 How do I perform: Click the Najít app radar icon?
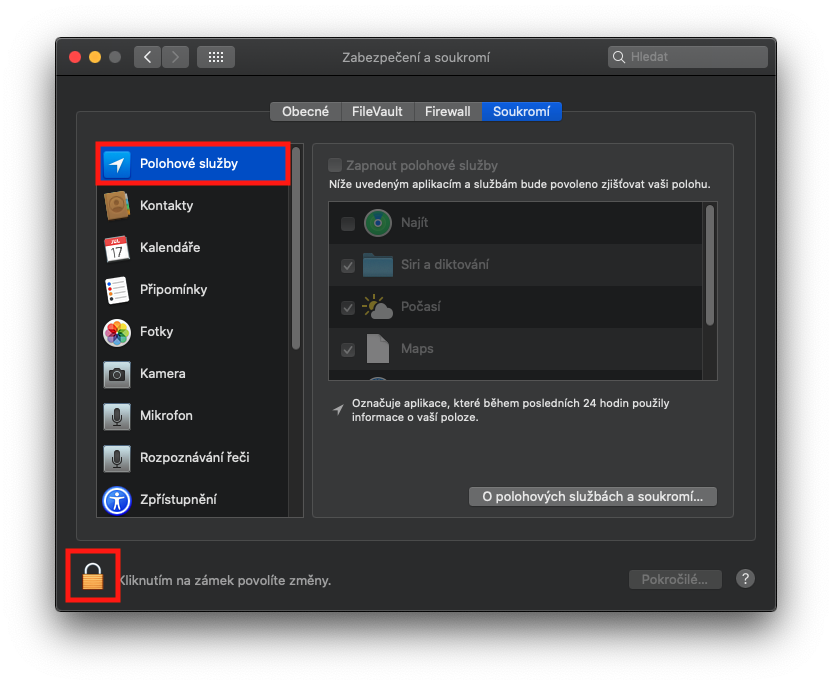[378, 223]
